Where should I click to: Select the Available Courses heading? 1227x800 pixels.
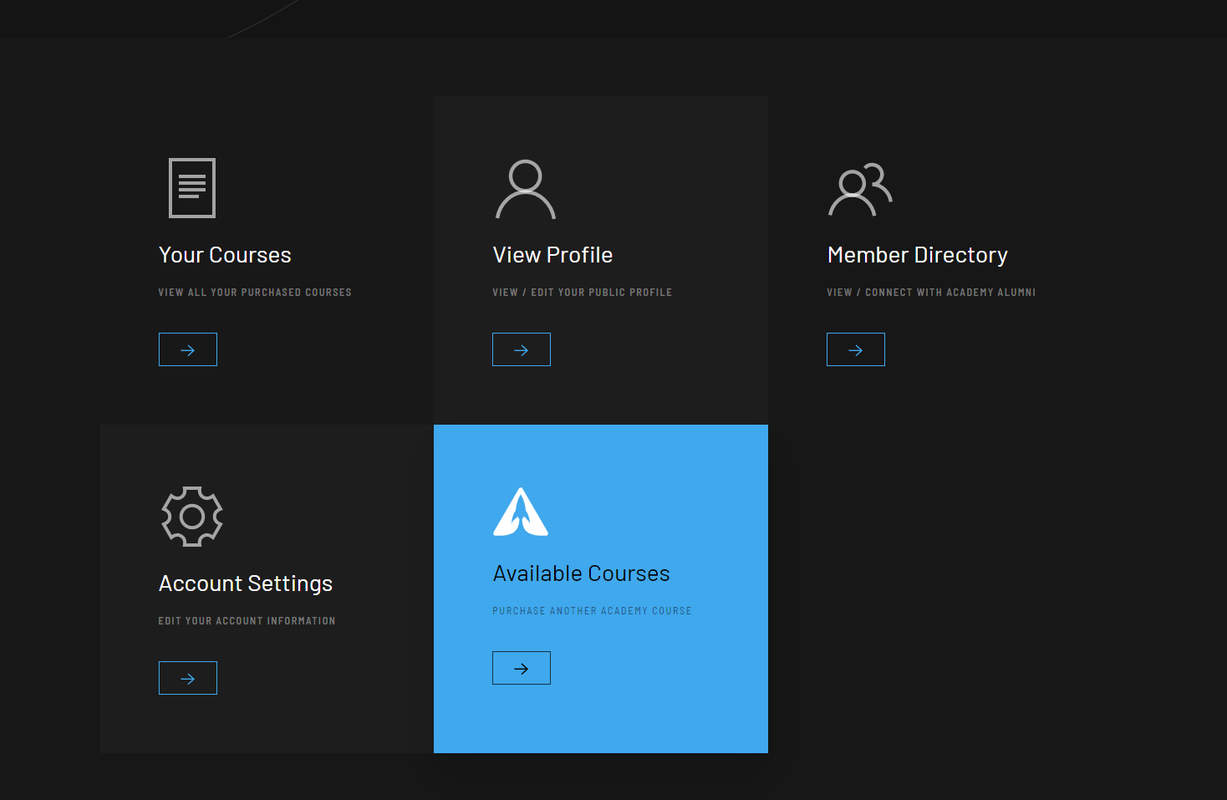pos(581,573)
